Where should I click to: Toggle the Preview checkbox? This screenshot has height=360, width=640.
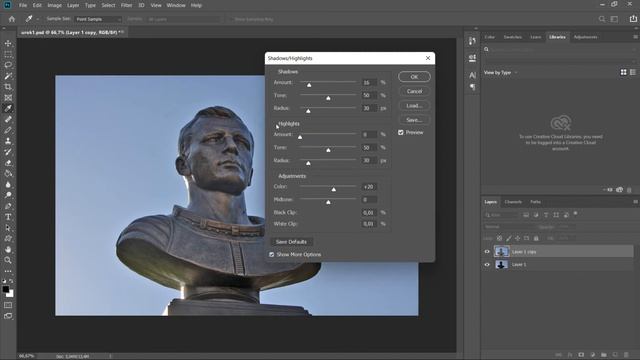(x=401, y=132)
